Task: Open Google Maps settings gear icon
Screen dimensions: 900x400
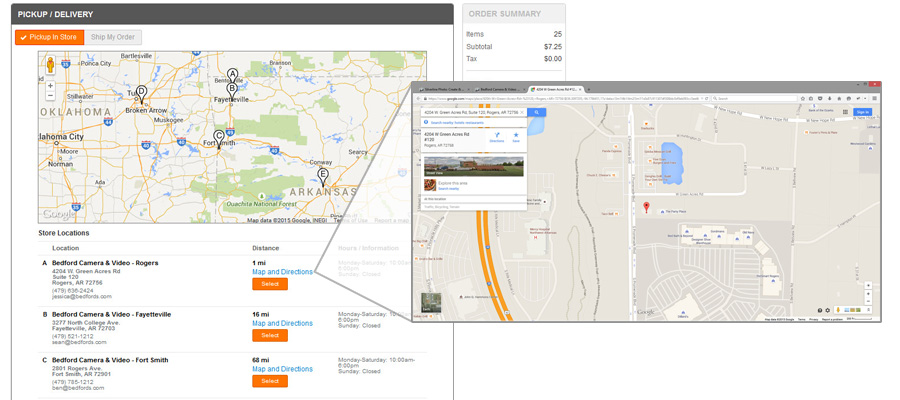Action: (828, 310)
